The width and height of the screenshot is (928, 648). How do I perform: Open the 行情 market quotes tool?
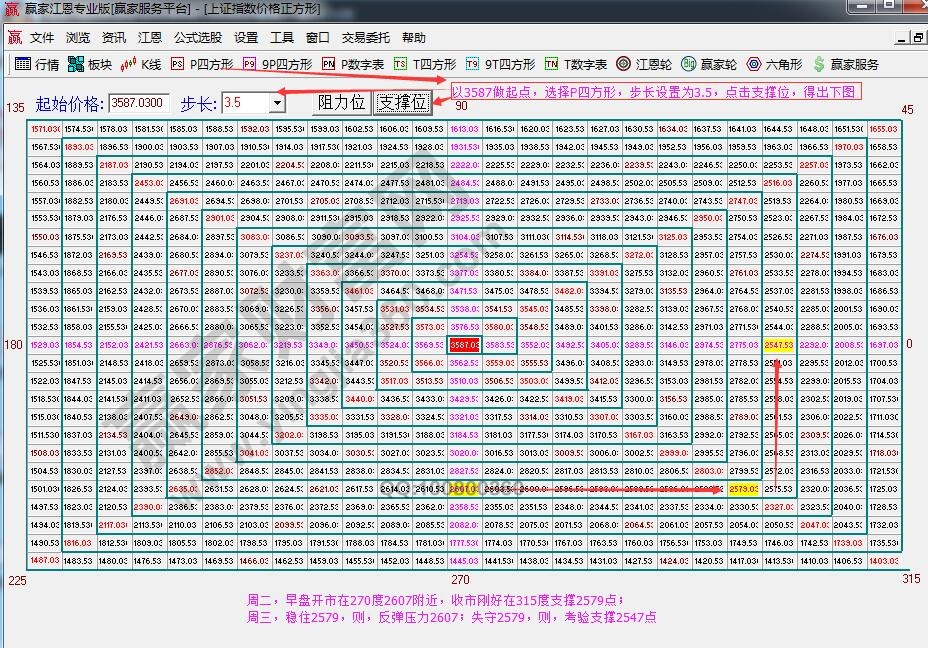point(37,64)
